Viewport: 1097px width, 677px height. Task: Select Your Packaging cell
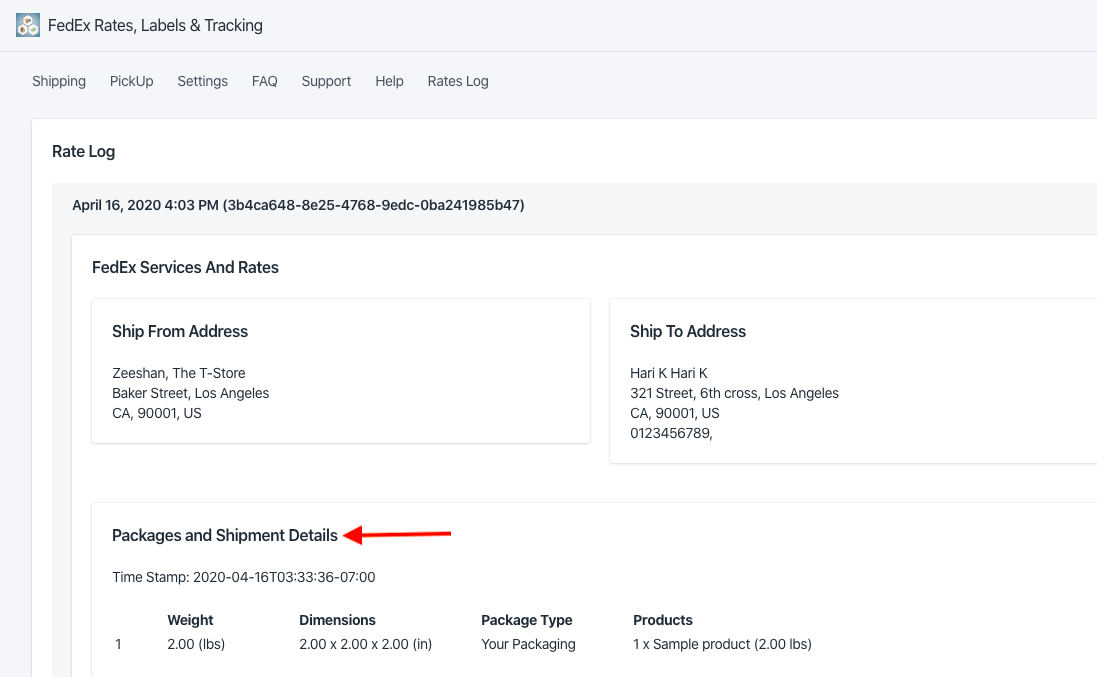coord(528,644)
